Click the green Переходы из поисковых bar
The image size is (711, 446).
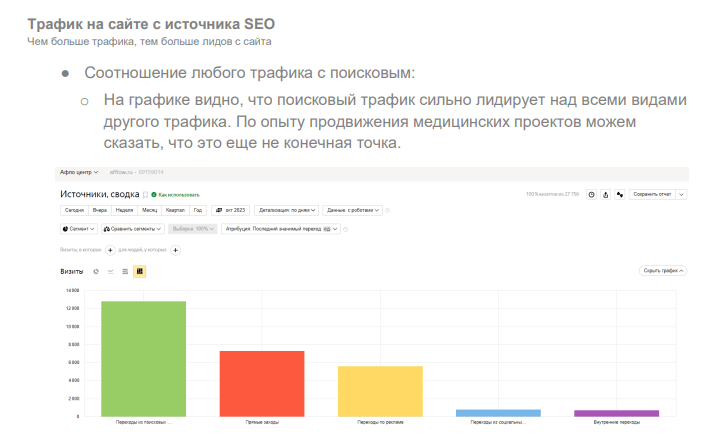143,359
